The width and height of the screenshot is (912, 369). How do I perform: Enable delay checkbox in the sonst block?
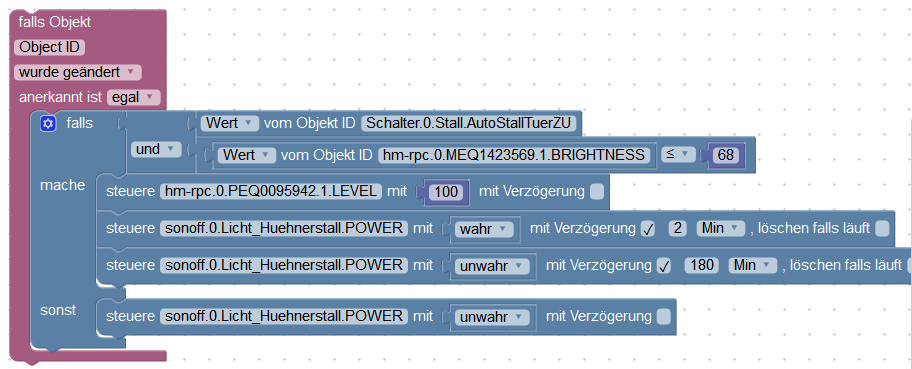click(x=663, y=317)
